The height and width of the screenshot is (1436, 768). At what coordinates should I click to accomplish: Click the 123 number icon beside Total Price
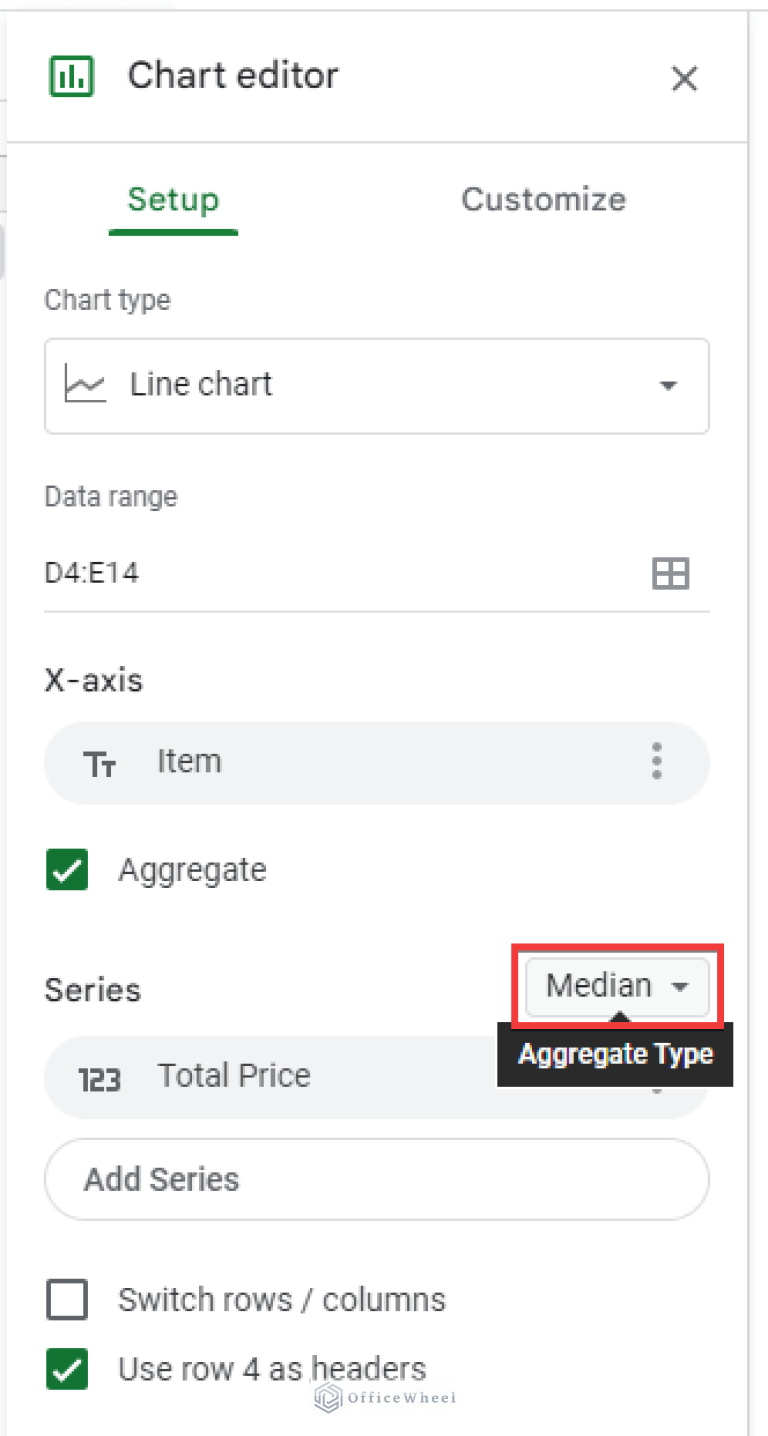click(101, 1075)
